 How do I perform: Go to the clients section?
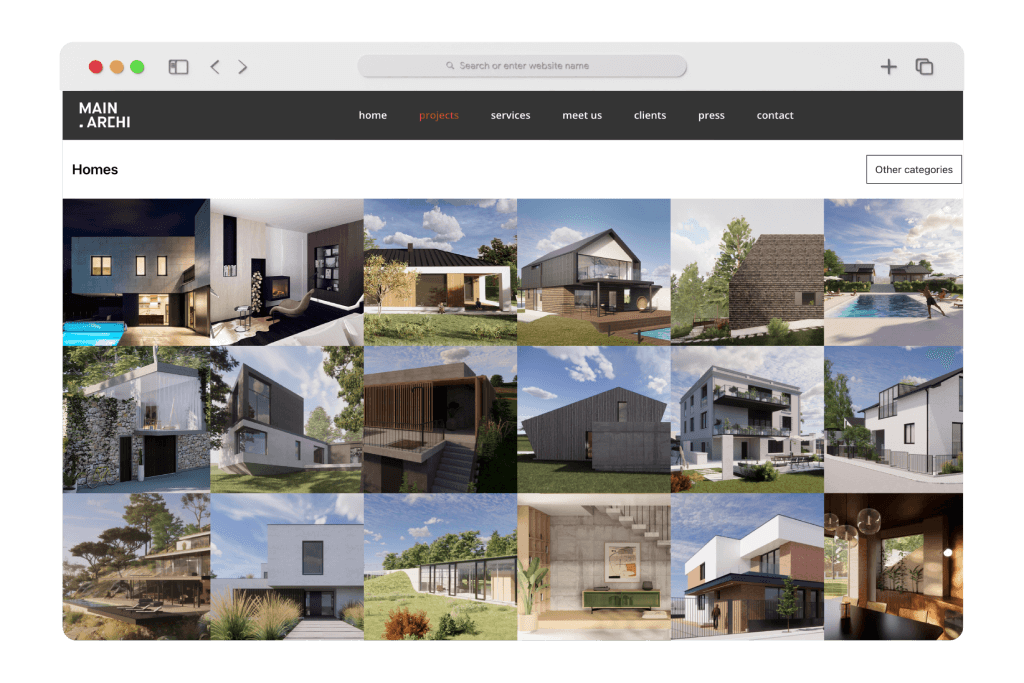(x=650, y=115)
